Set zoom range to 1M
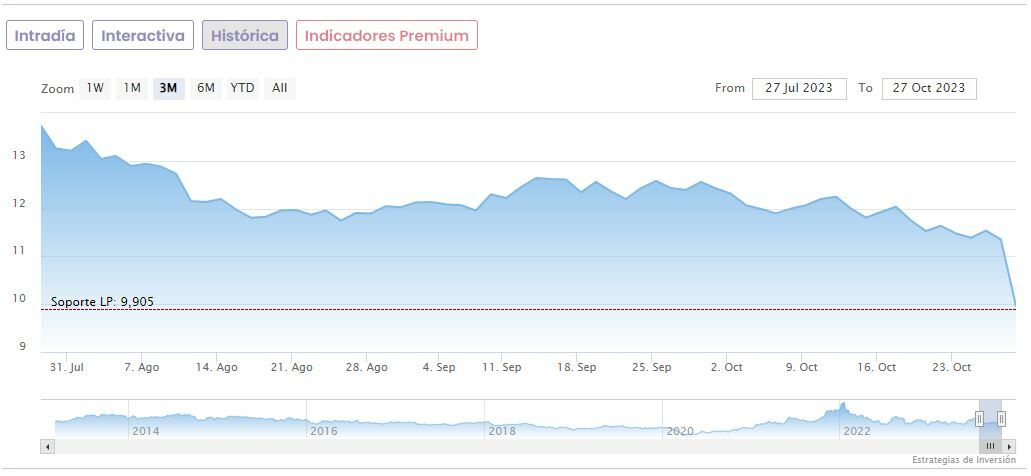Image resolution: width=1031 pixels, height=476 pixels. (132, 88)
